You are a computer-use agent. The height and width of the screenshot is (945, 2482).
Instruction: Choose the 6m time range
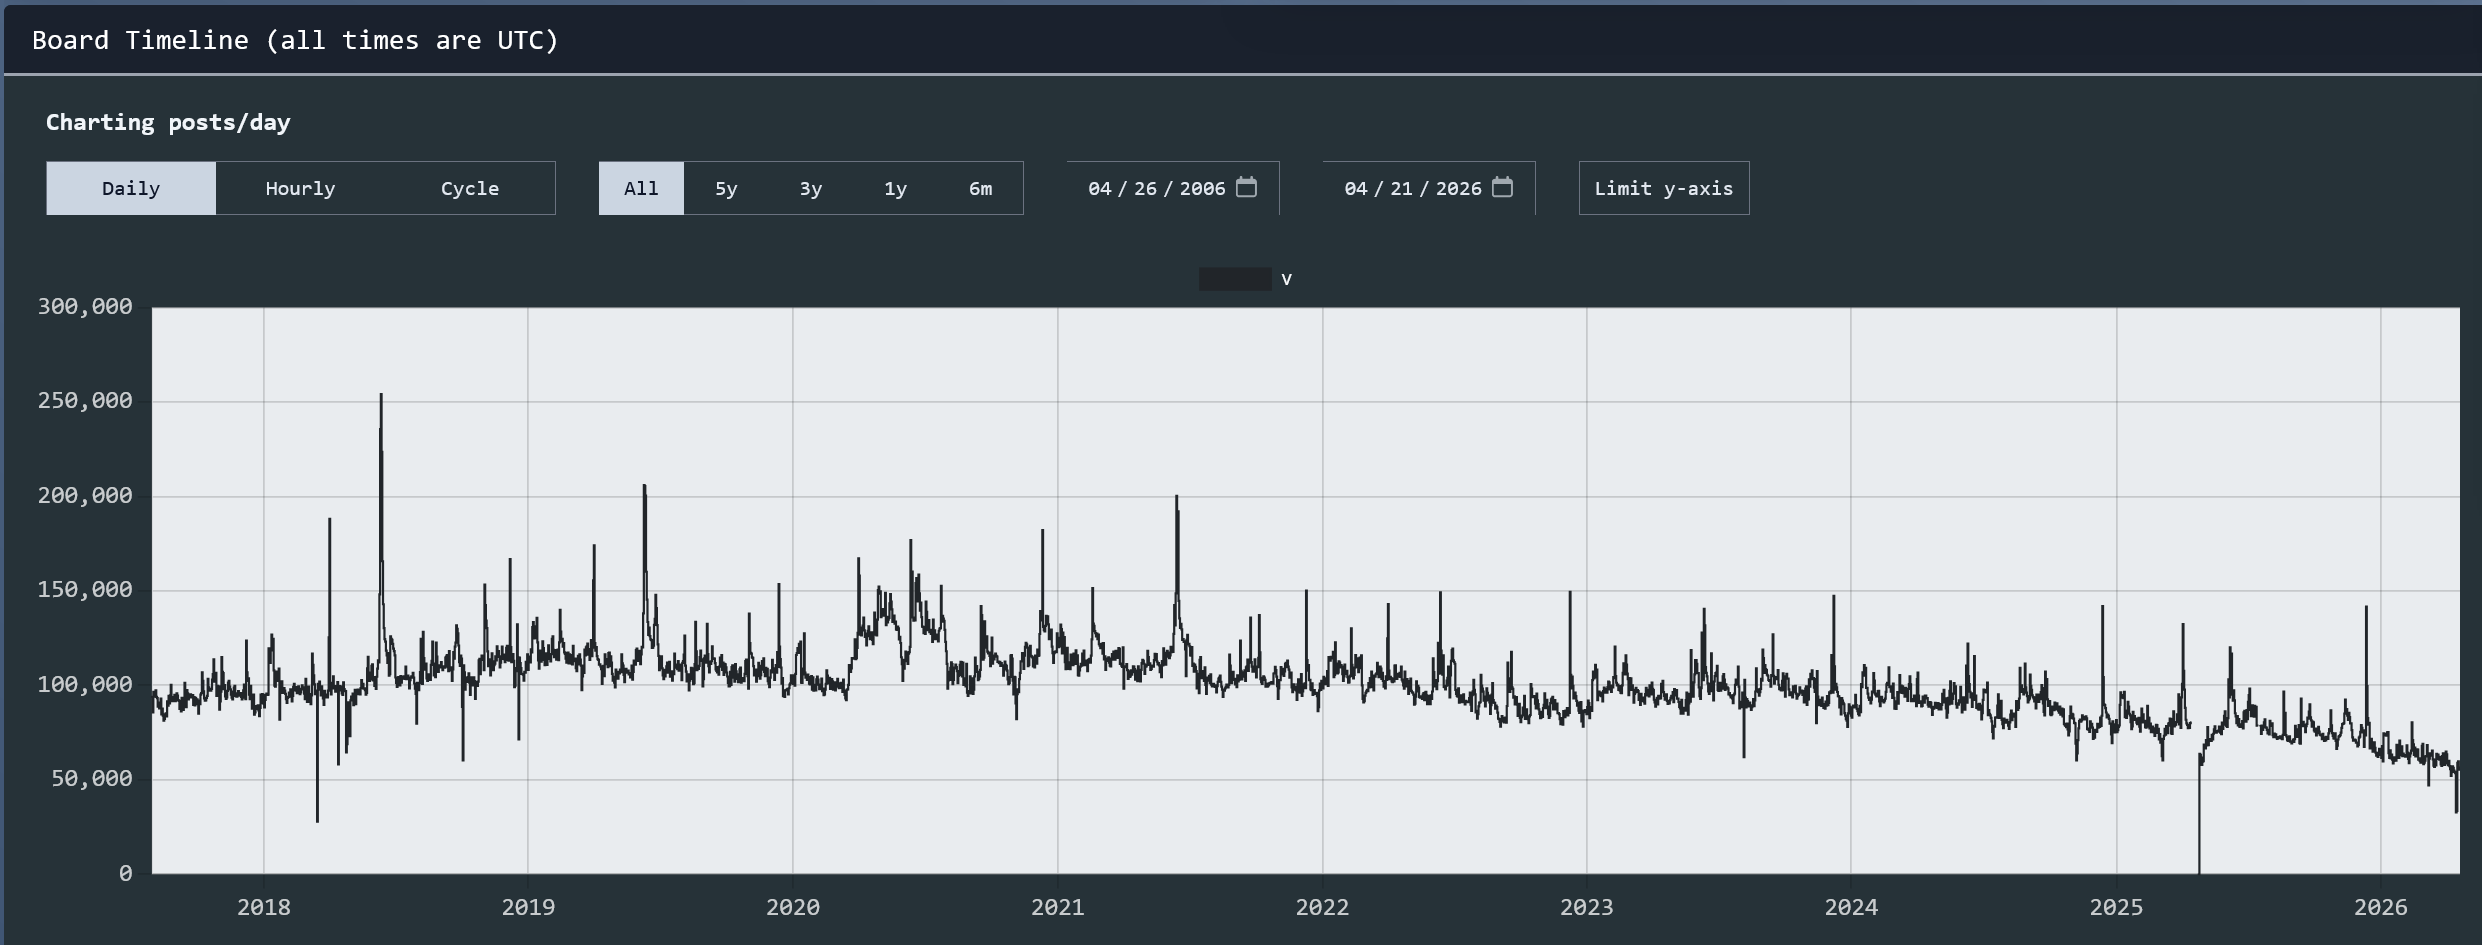point(981,188)
